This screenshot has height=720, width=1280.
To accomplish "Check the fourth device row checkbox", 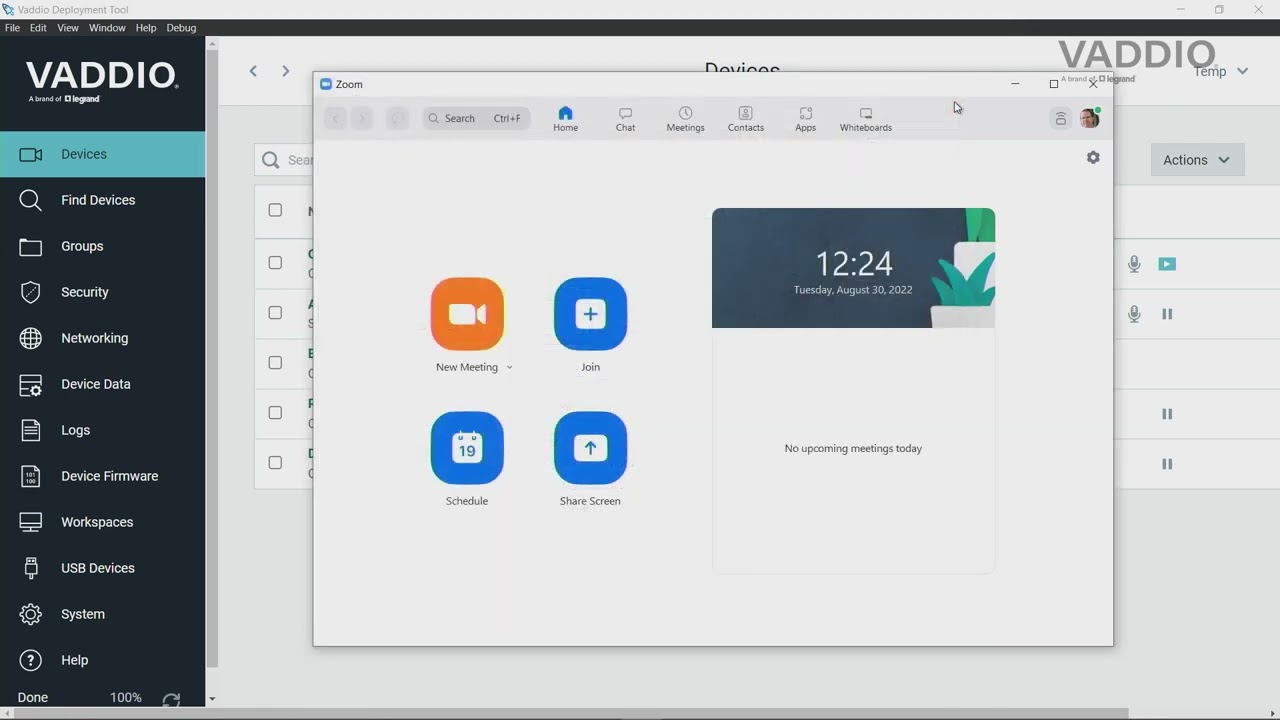I will 275,412.
